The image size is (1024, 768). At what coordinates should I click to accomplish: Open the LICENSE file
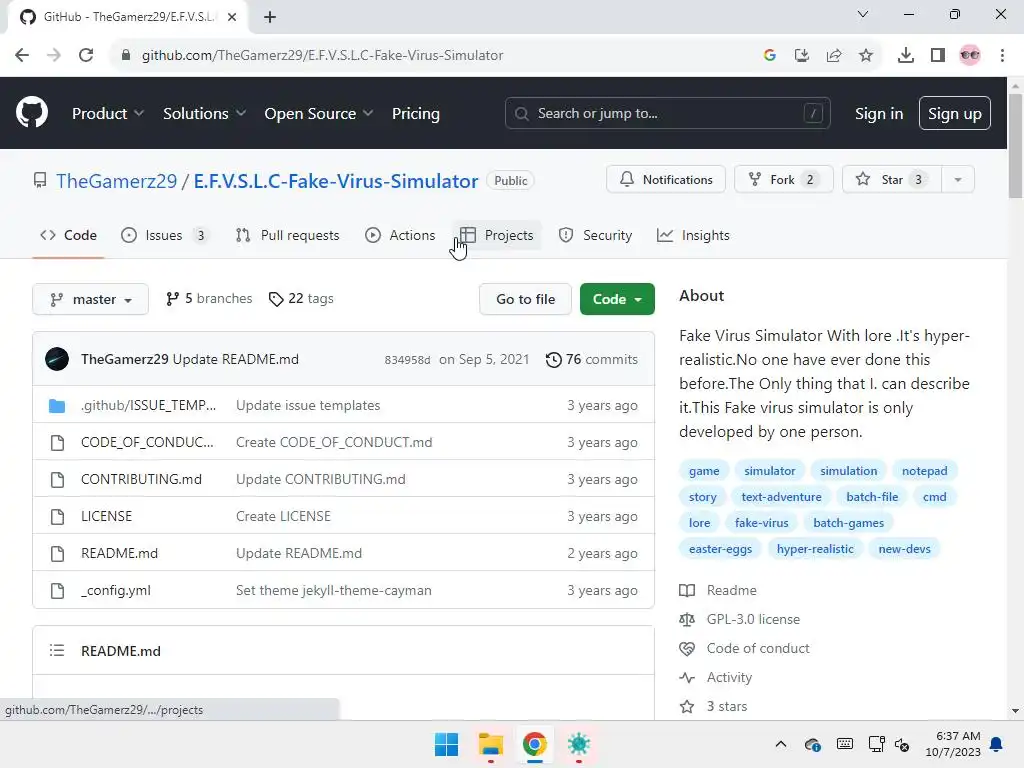point(106,516)
